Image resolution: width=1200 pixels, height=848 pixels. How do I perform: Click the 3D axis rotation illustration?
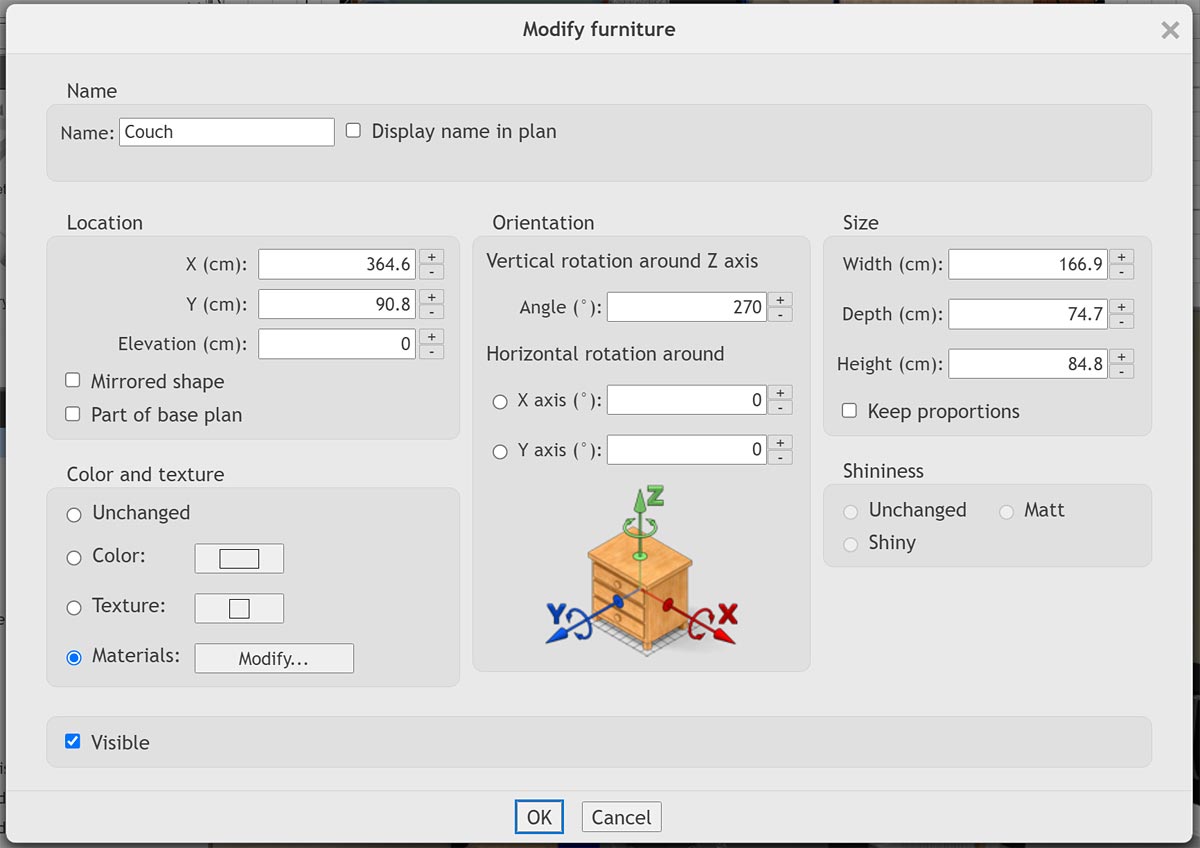click(641, 568)
